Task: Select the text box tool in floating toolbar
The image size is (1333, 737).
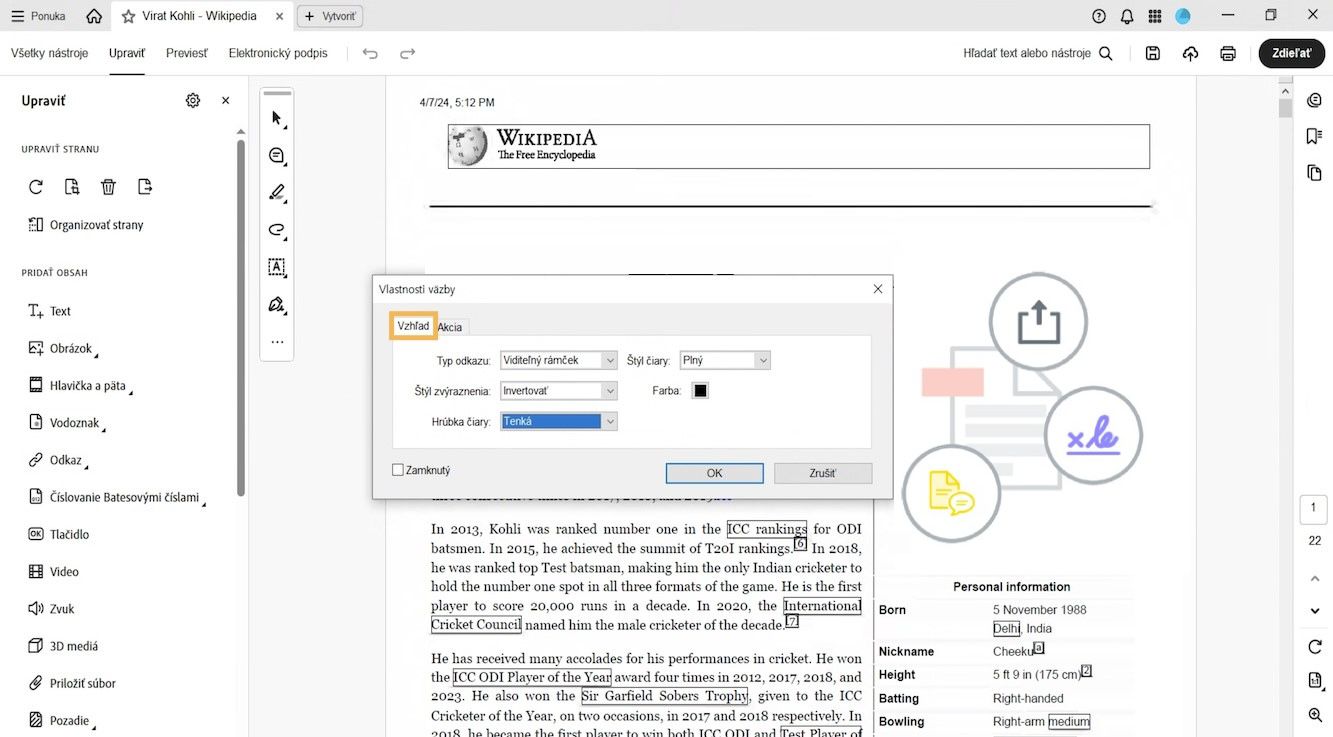Action: pos(277,267)
